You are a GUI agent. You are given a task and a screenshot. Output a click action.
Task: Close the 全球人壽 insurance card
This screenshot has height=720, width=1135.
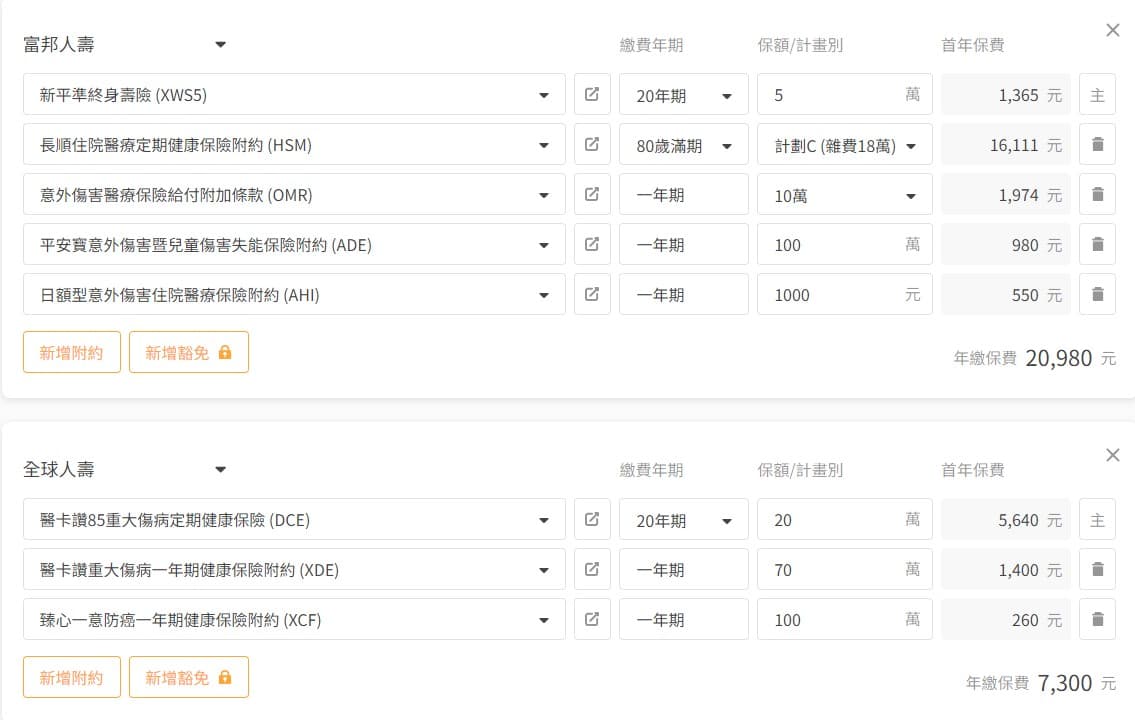[x=1113, y=456]
